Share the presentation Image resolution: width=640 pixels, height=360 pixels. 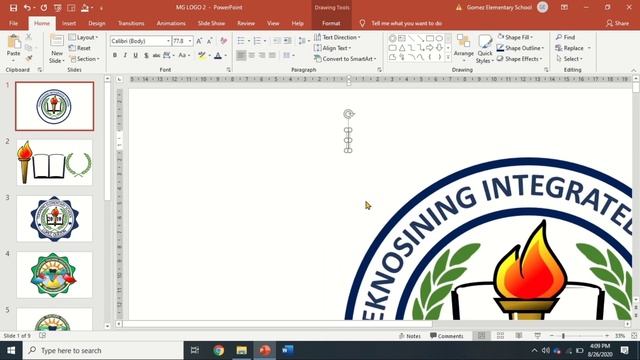[x=617, y=23]
